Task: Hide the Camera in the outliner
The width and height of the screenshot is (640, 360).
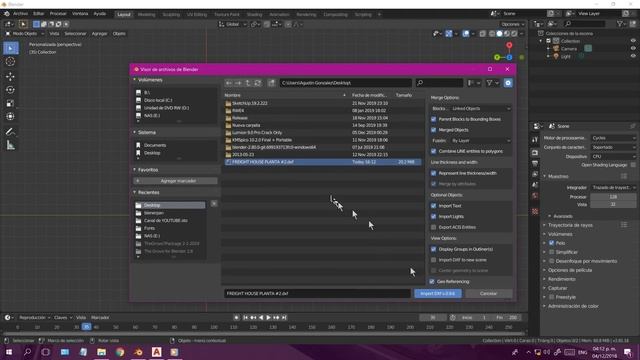Action: (x=633, y=49)
